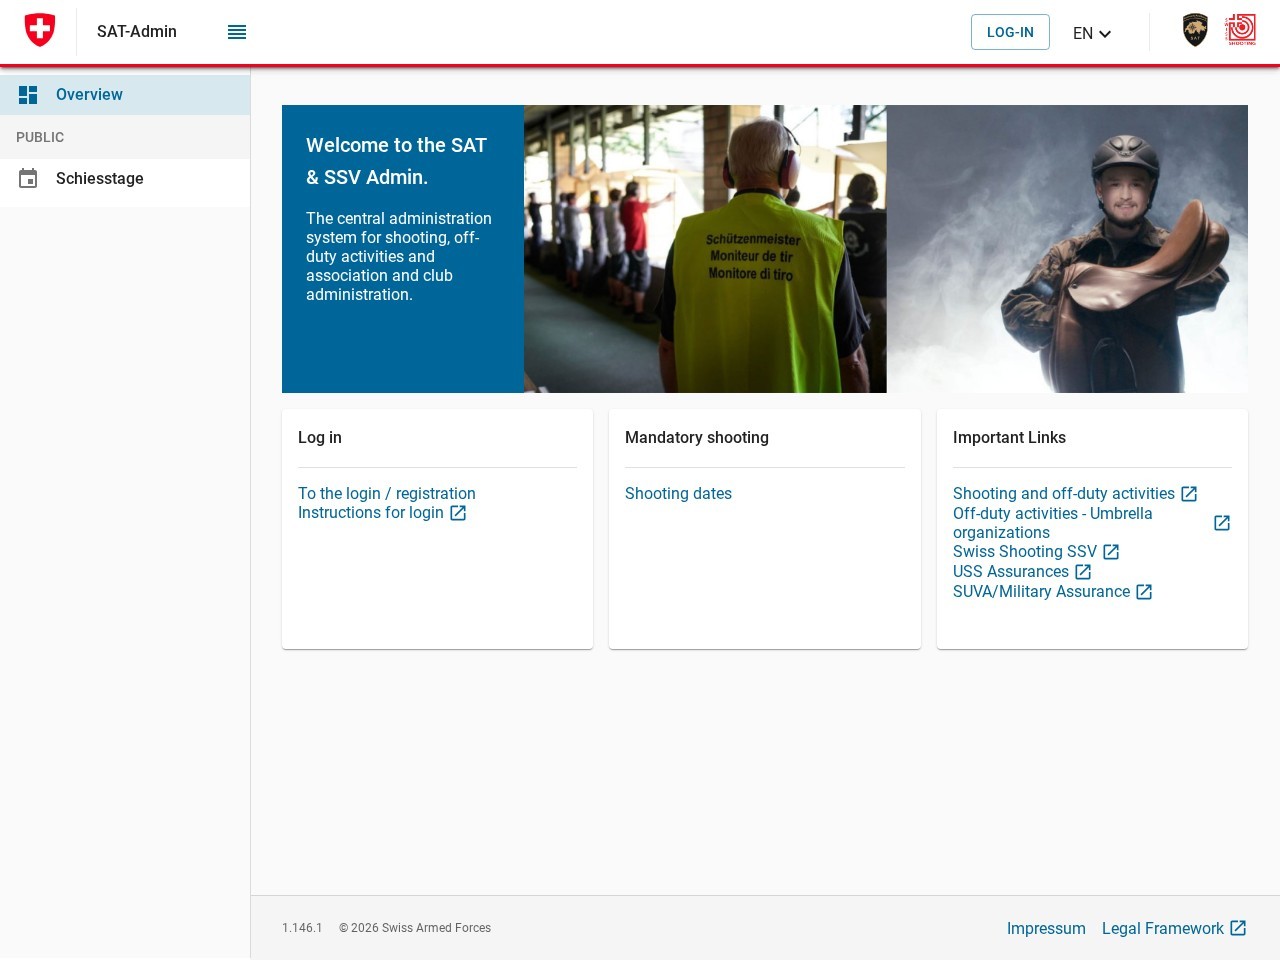
Task: Open the Impressum footer link
Action: pyautogui.click(x=1046, y=928)
